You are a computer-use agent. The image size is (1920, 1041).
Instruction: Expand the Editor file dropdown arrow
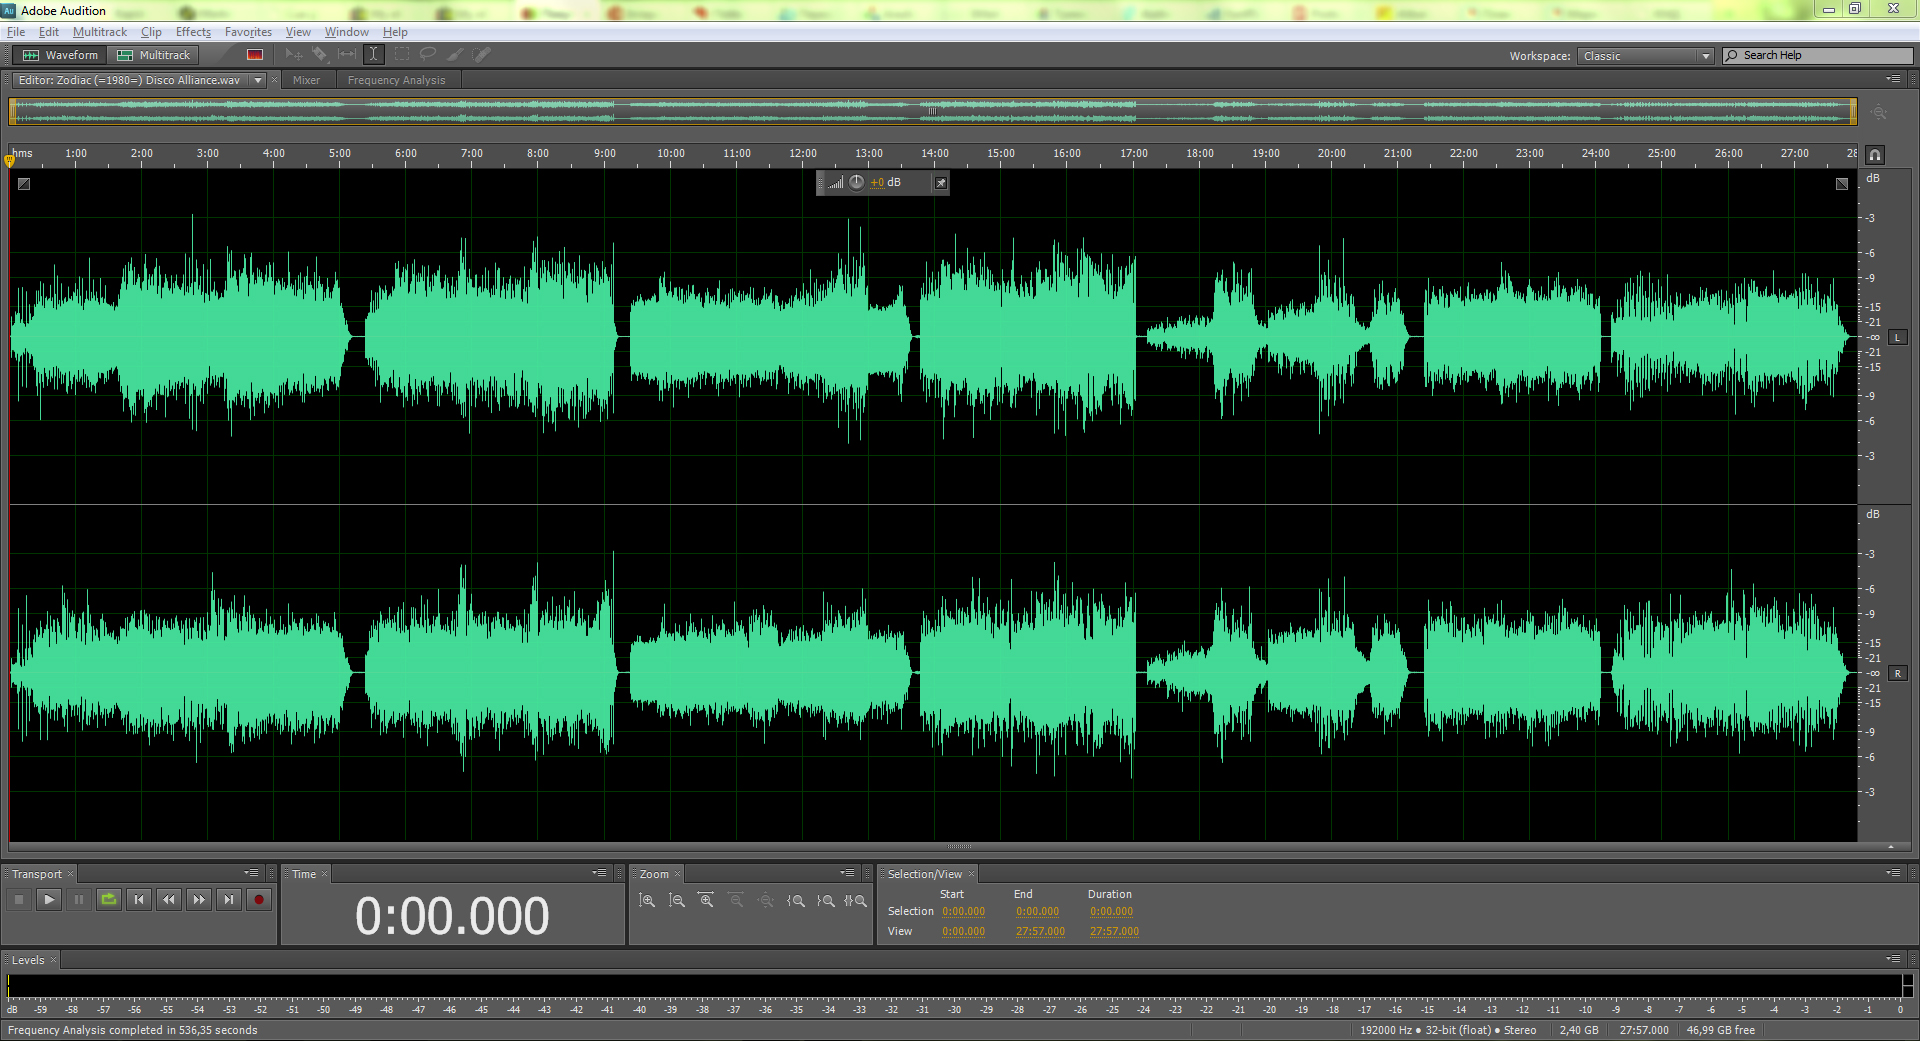pos(258,80)
